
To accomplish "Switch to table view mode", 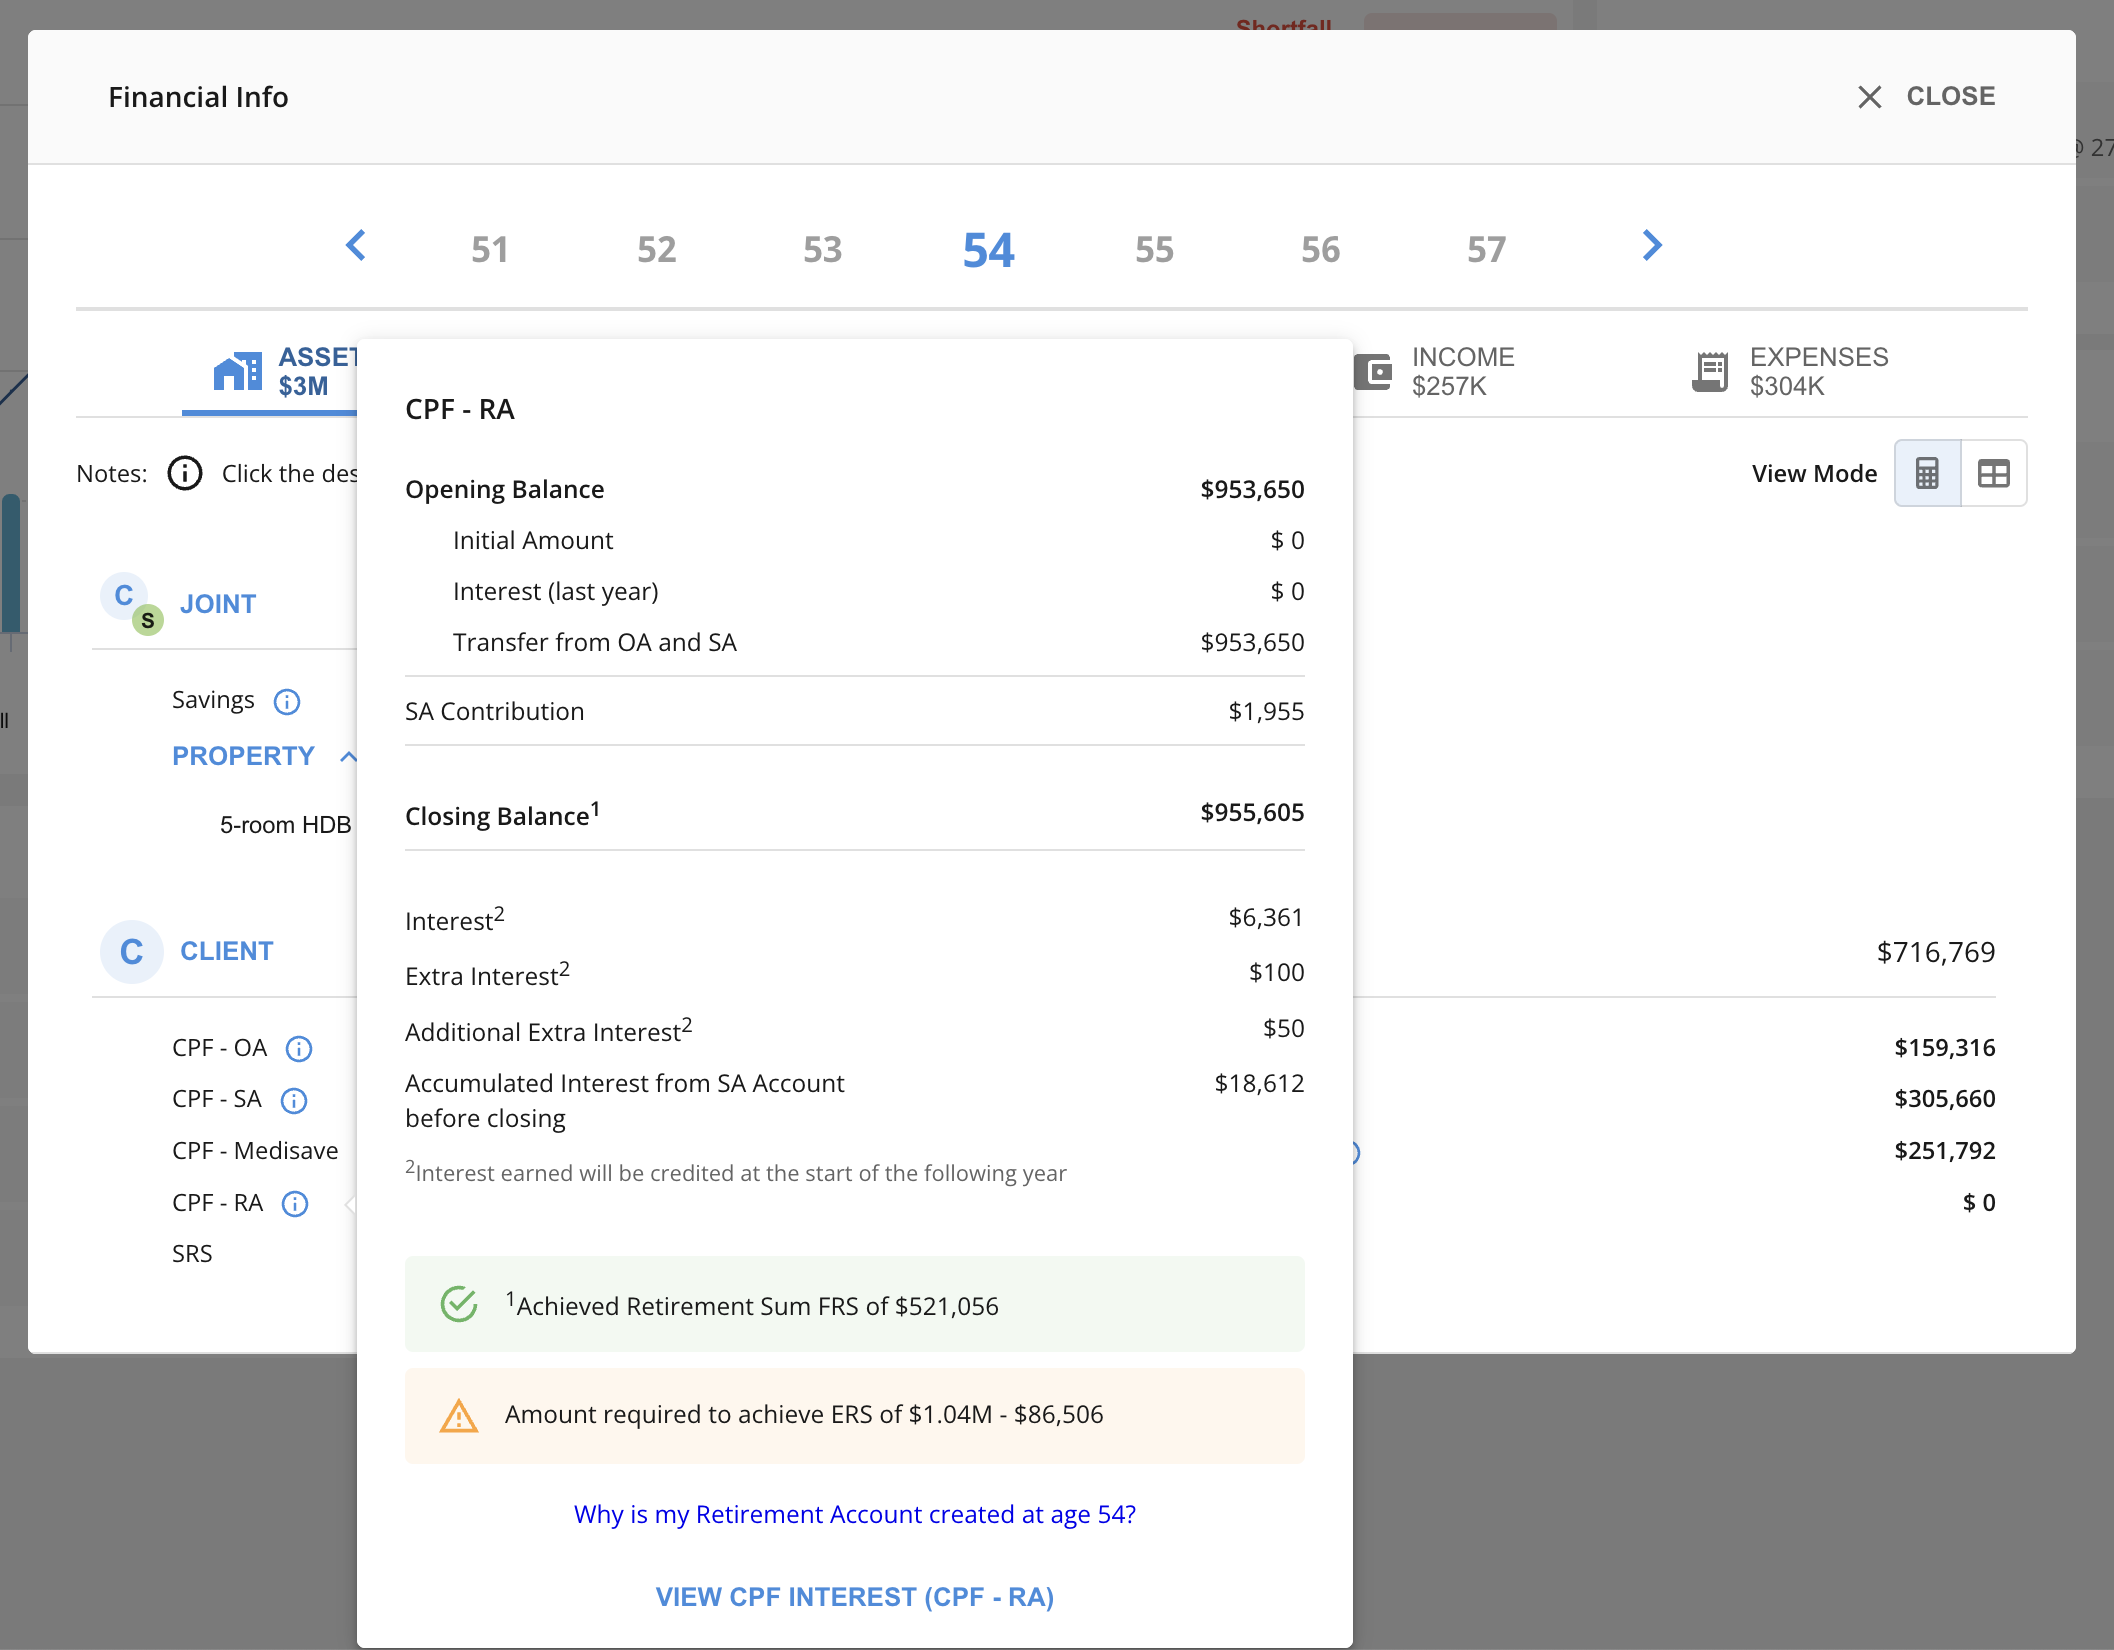I will [x=1993, y=473].
